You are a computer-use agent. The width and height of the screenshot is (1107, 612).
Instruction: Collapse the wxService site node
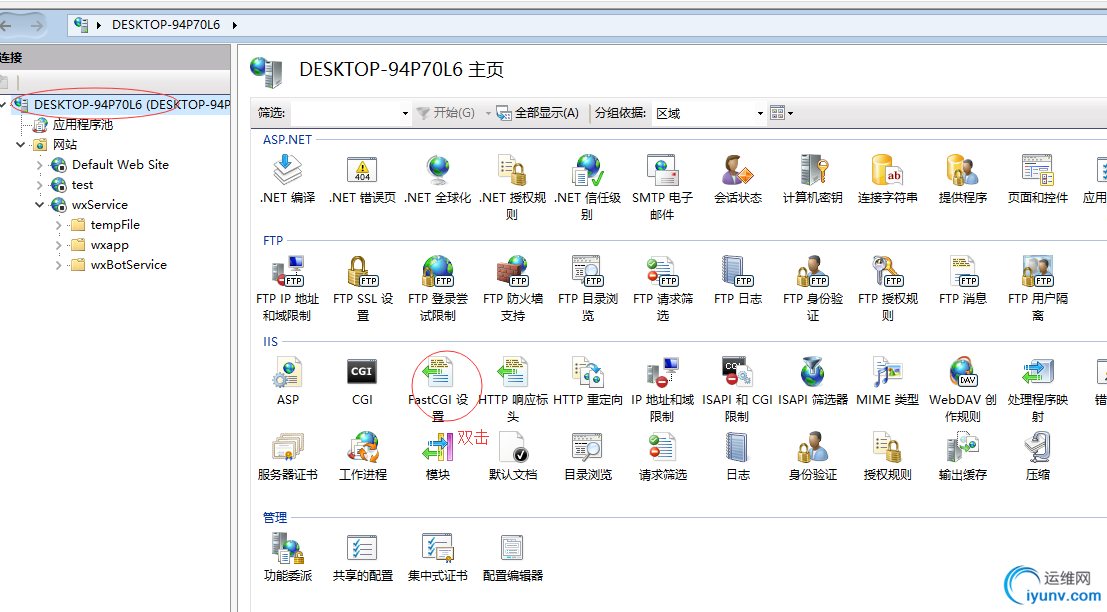coord(40,205)
